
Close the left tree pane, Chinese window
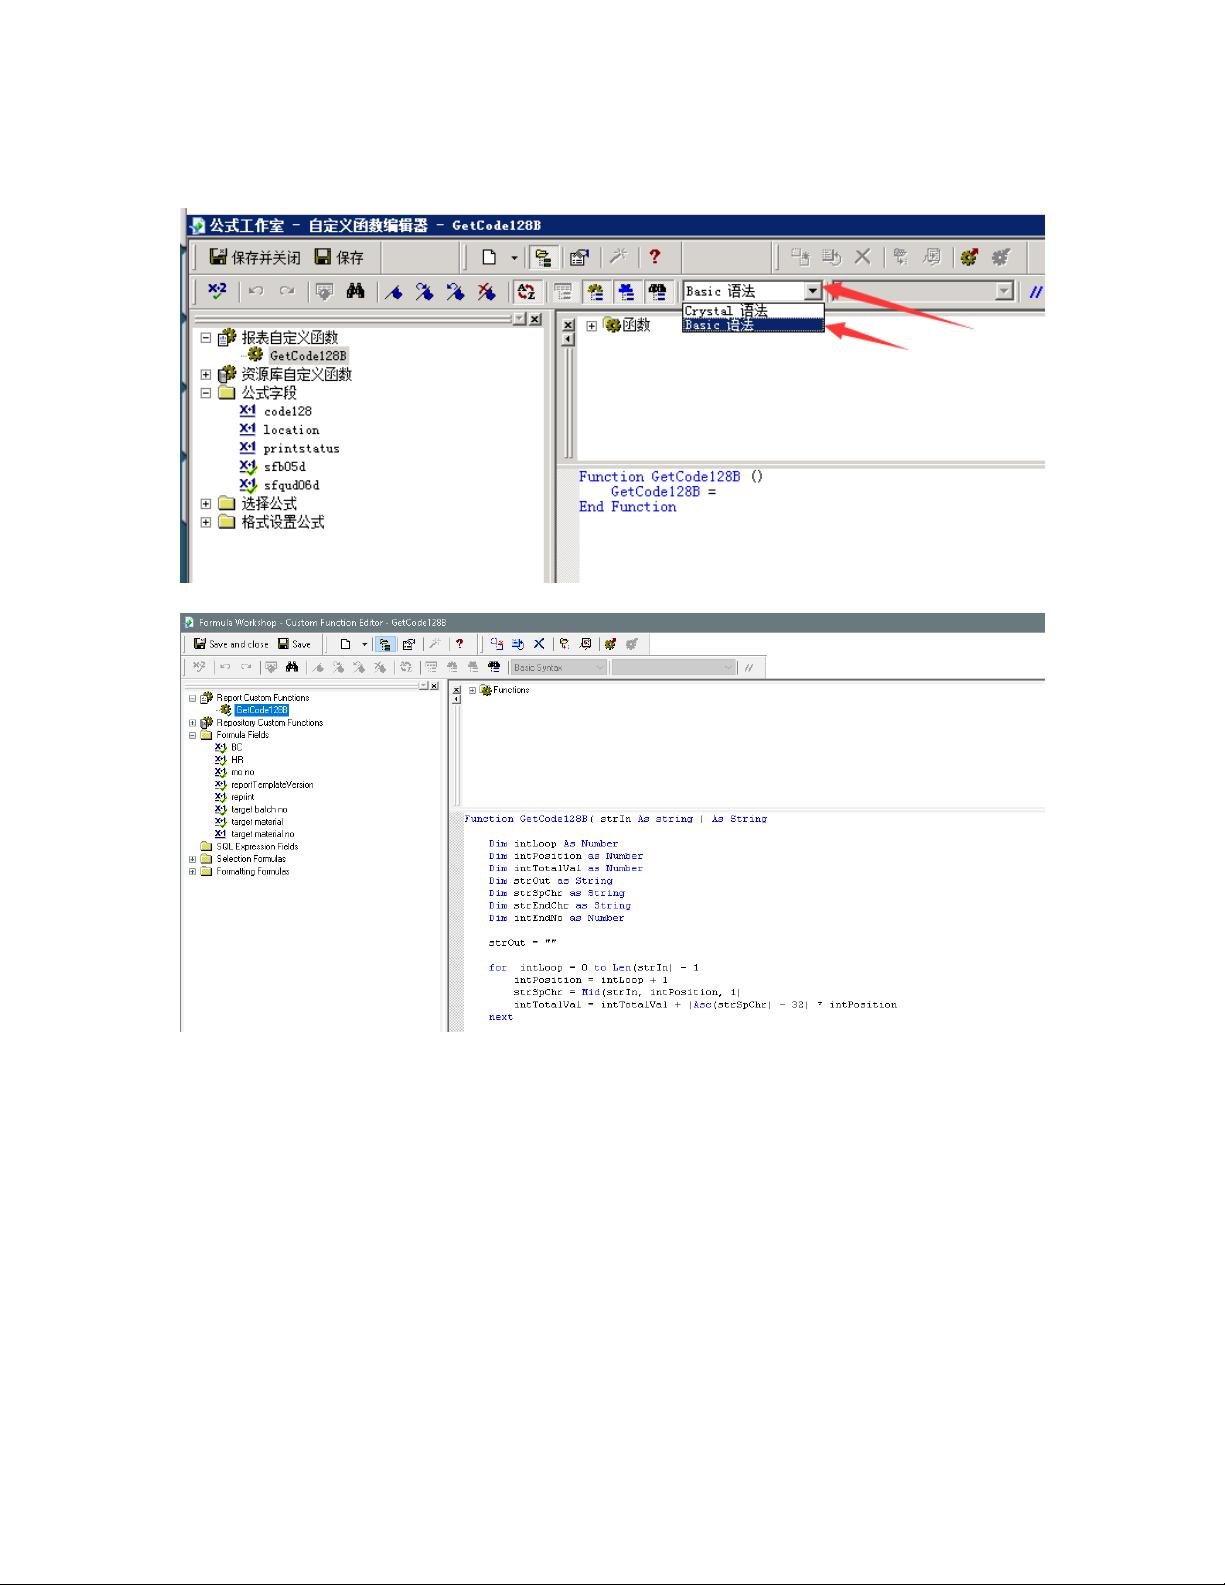(x=535, y=319)
